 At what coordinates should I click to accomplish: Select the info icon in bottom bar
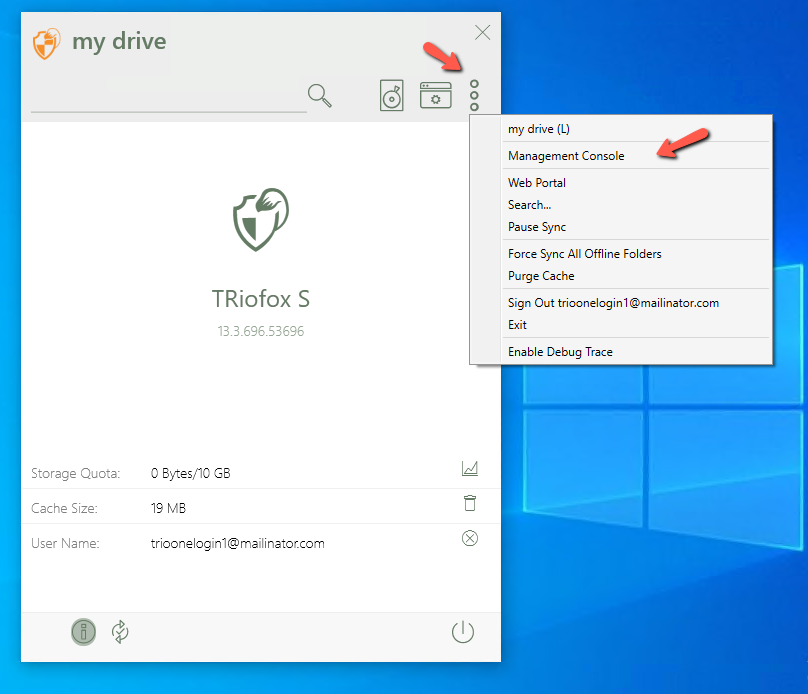coord(83,632)
